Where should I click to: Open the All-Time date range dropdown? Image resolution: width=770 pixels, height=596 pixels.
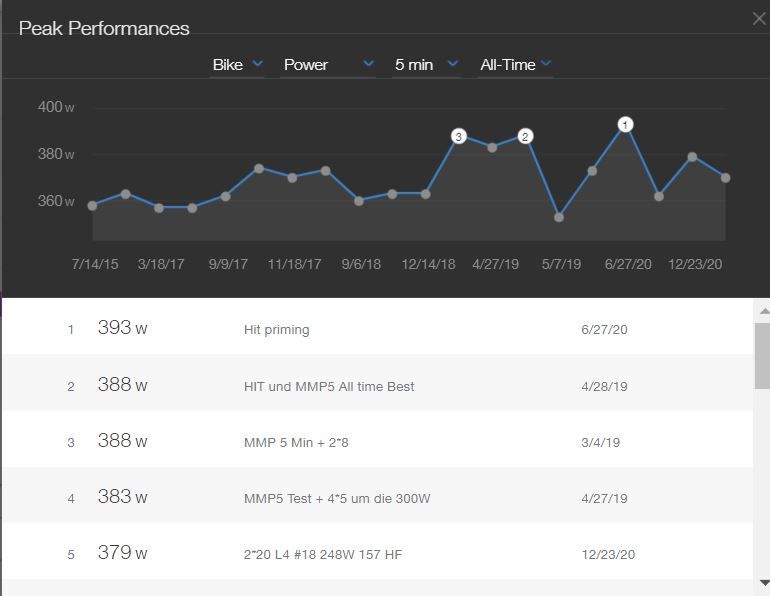[x=515, y=64]
